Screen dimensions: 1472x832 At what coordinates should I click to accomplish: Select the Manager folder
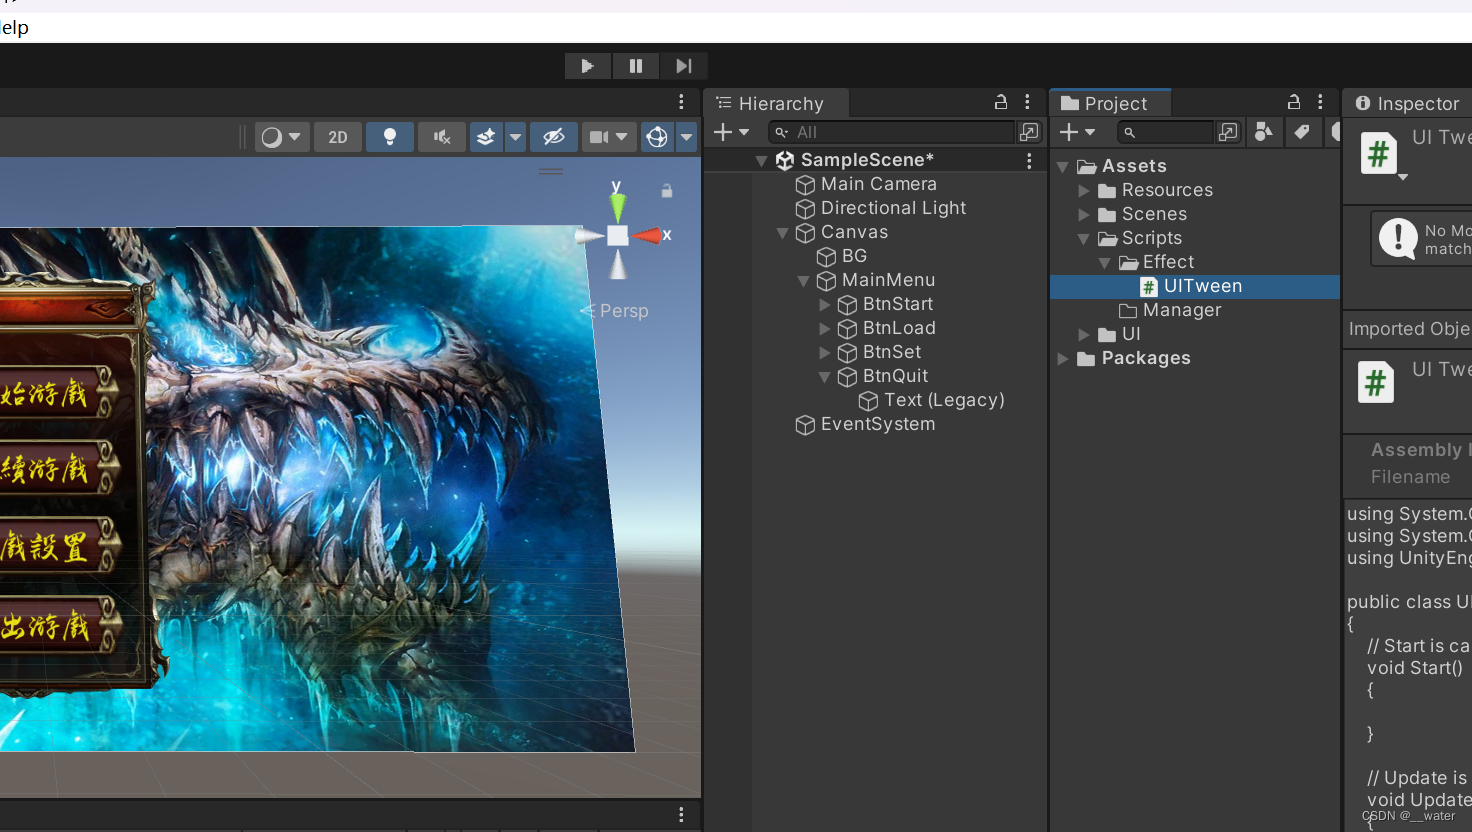coord(1182,310)
